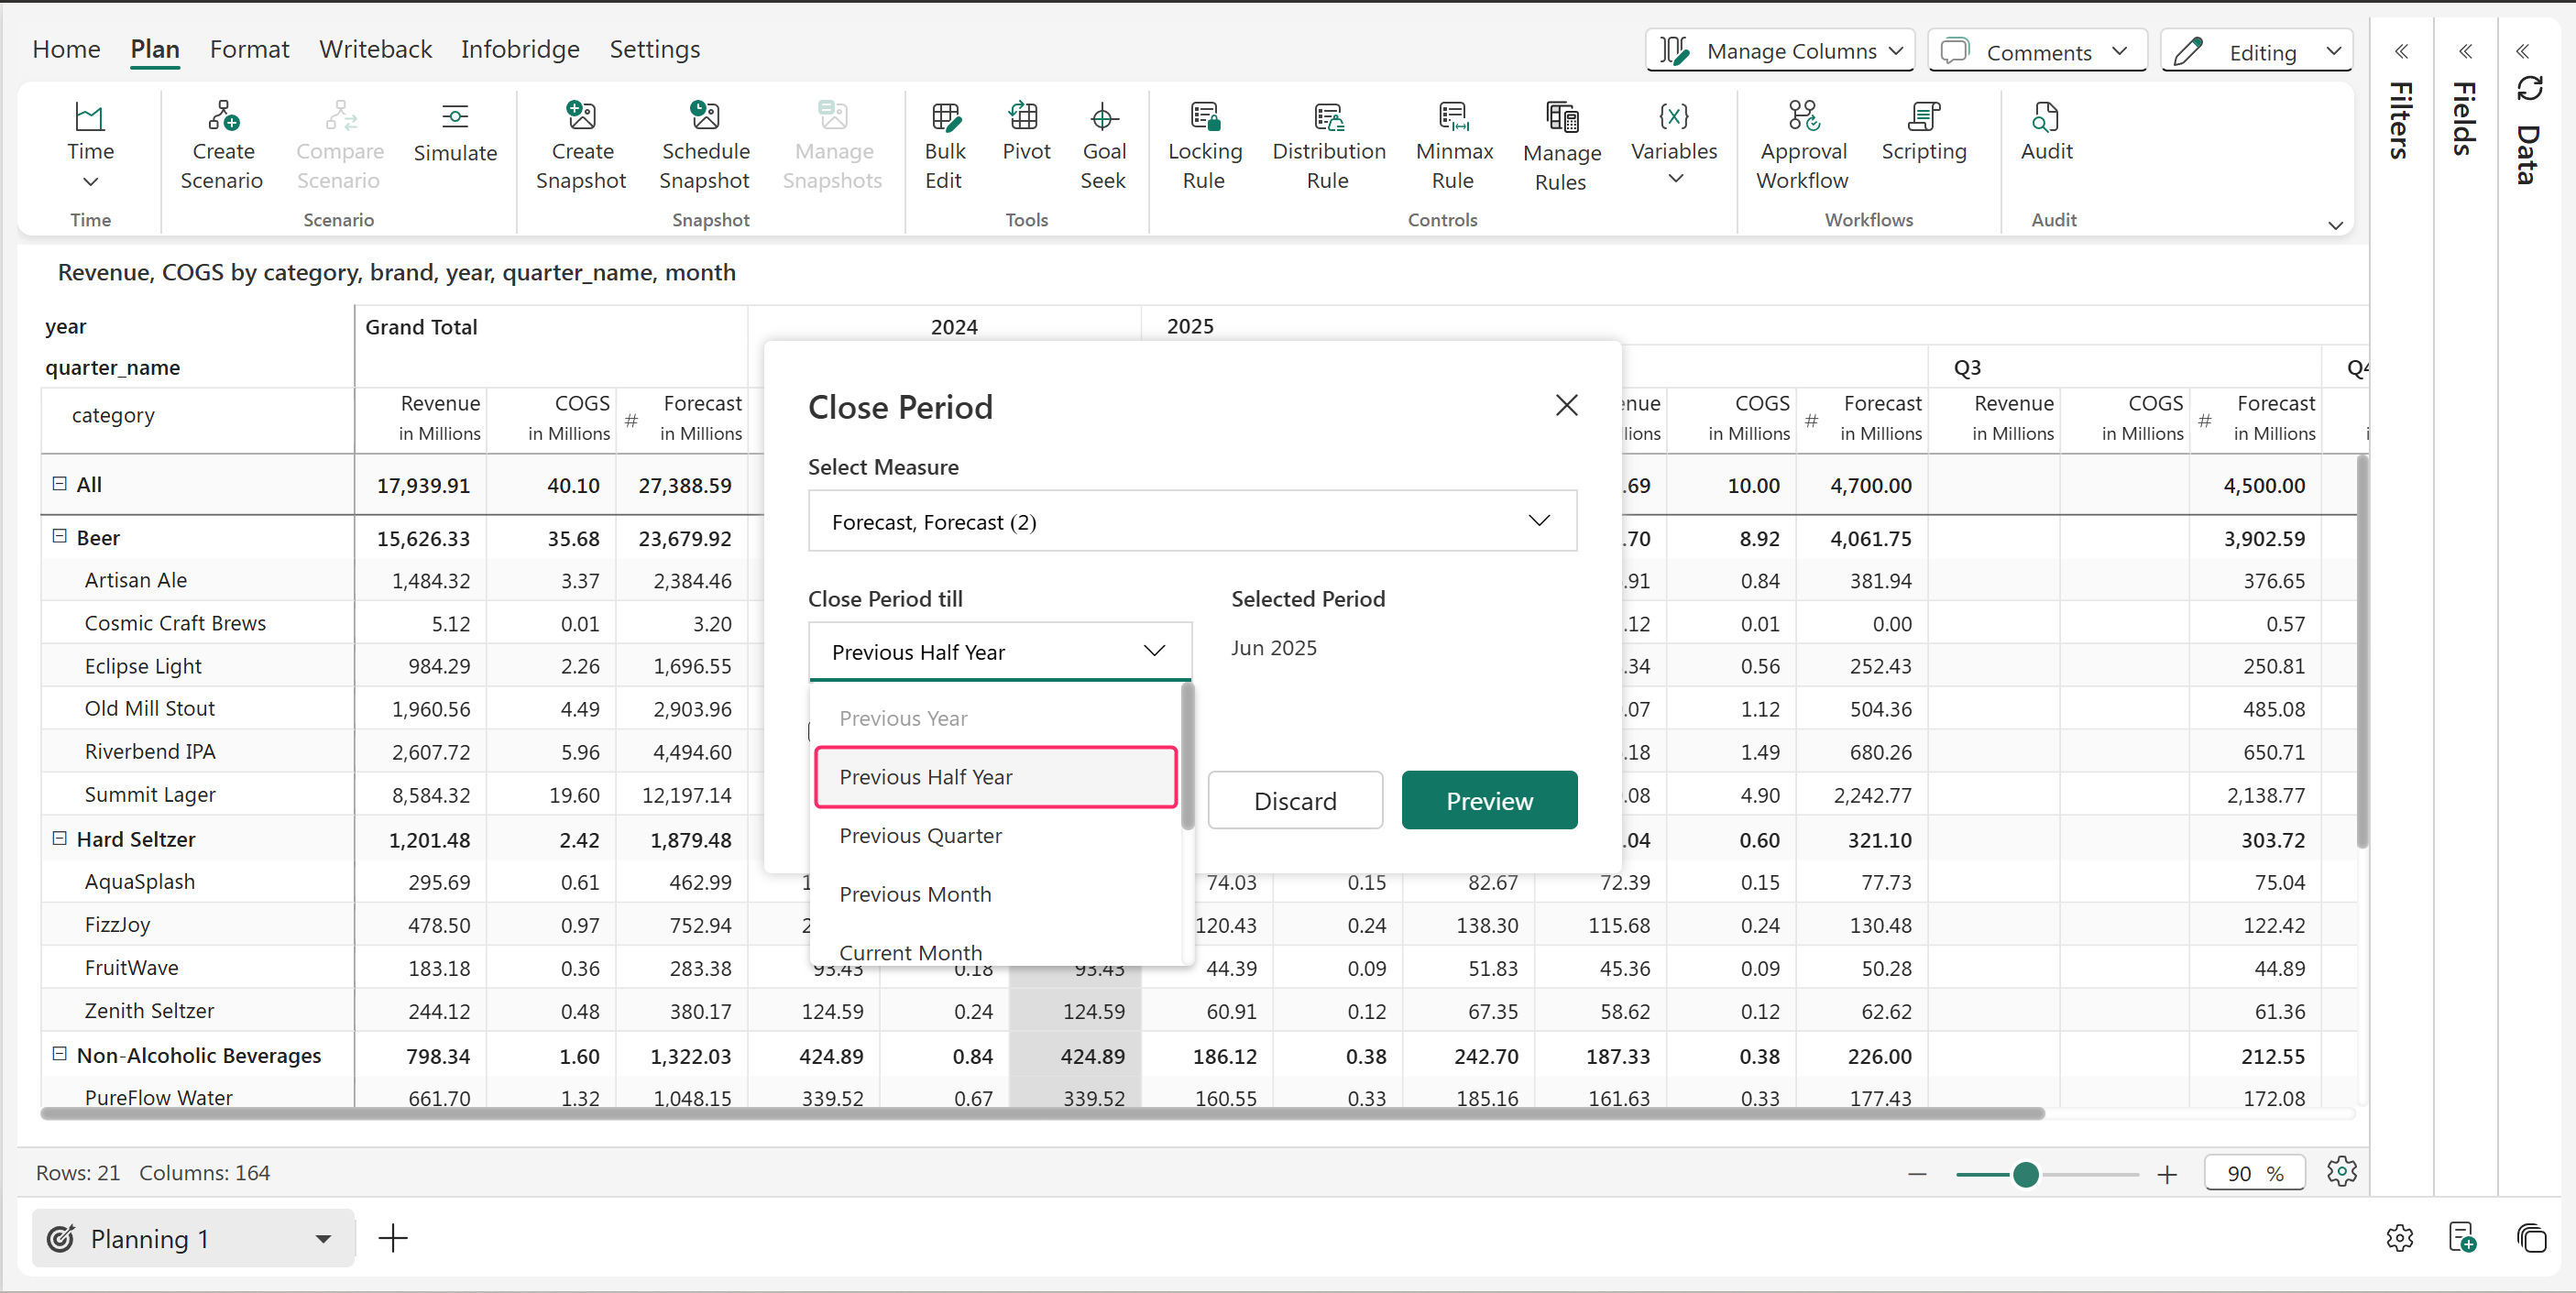Choose Previous Quarter from the list
The image size is (2576, 1293).
point(920,836)
